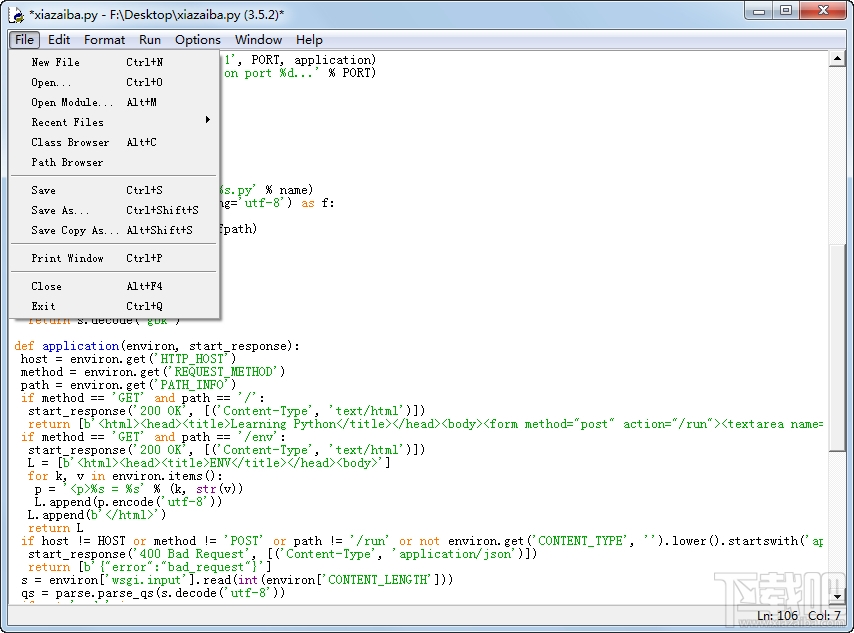Click the 'def application' function name
Image resolution: width=854 pixels, height=633 pixels.
click(81, 346)
